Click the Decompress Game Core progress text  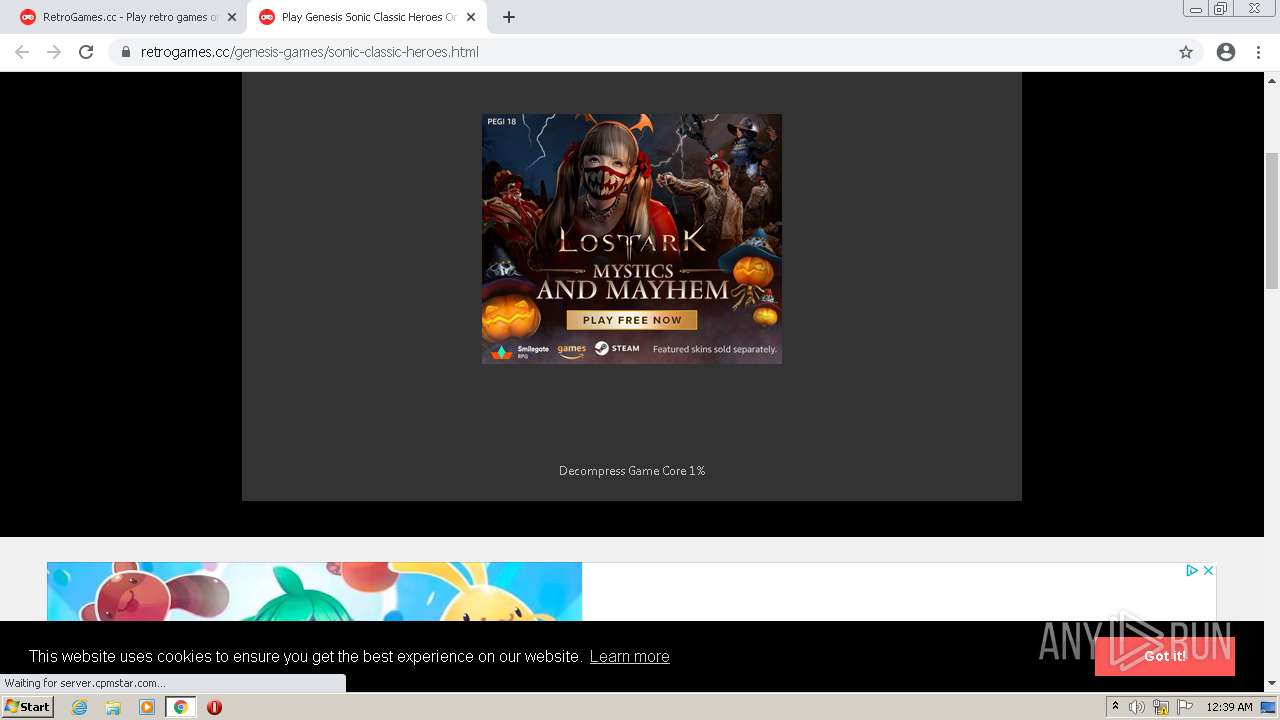pos(632,471)
